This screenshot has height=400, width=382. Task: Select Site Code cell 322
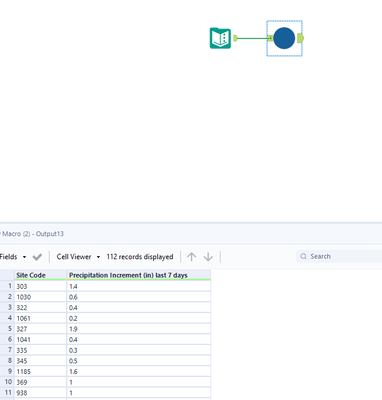(40, 308)
